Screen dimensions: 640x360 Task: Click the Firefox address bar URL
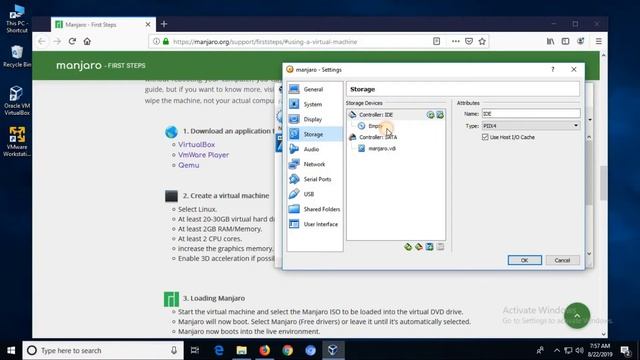(x=265, y=42)
